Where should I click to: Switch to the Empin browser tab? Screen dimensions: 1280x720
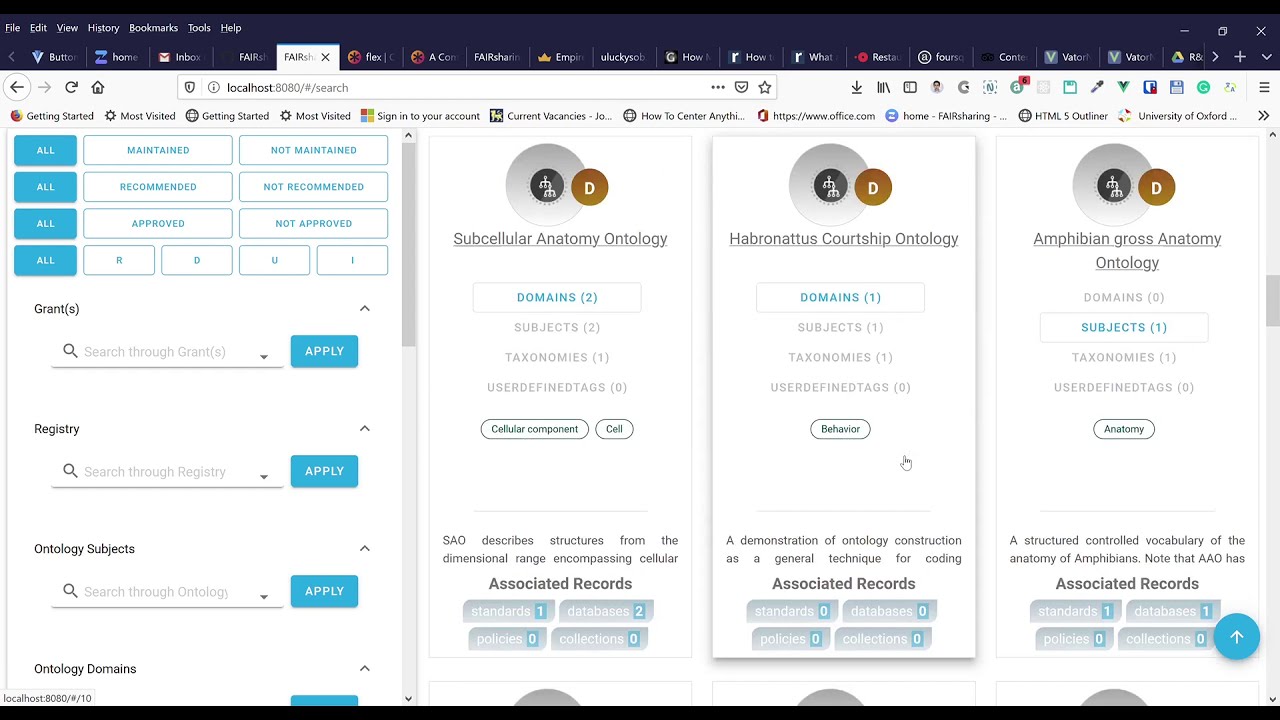click(x=560, y=57)
